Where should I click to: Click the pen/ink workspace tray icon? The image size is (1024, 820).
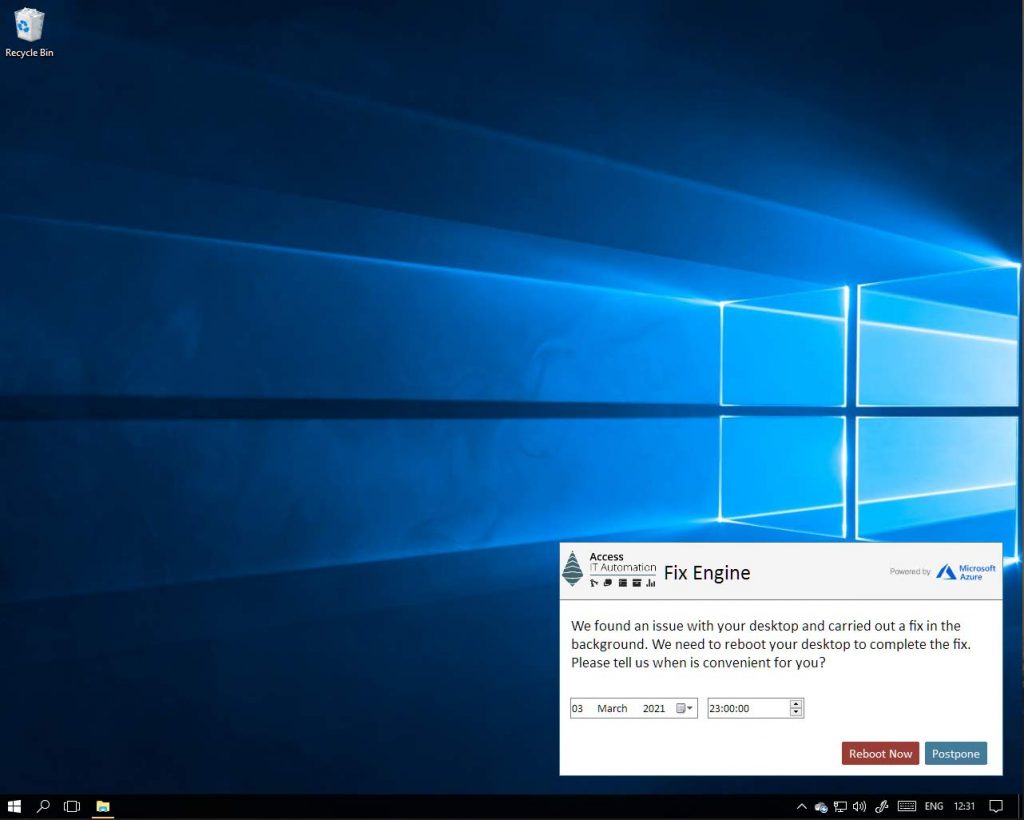click(882, 806)
